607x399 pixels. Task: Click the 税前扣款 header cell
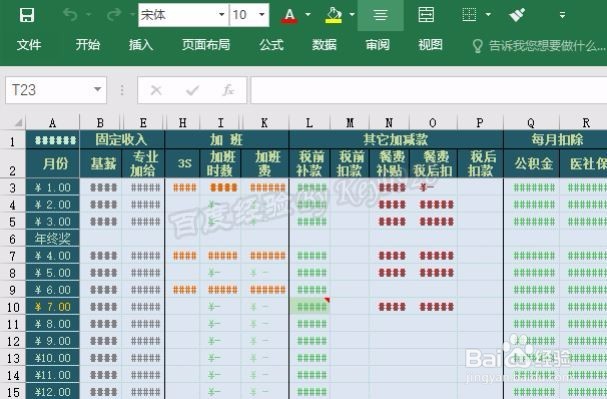(350, 163)
